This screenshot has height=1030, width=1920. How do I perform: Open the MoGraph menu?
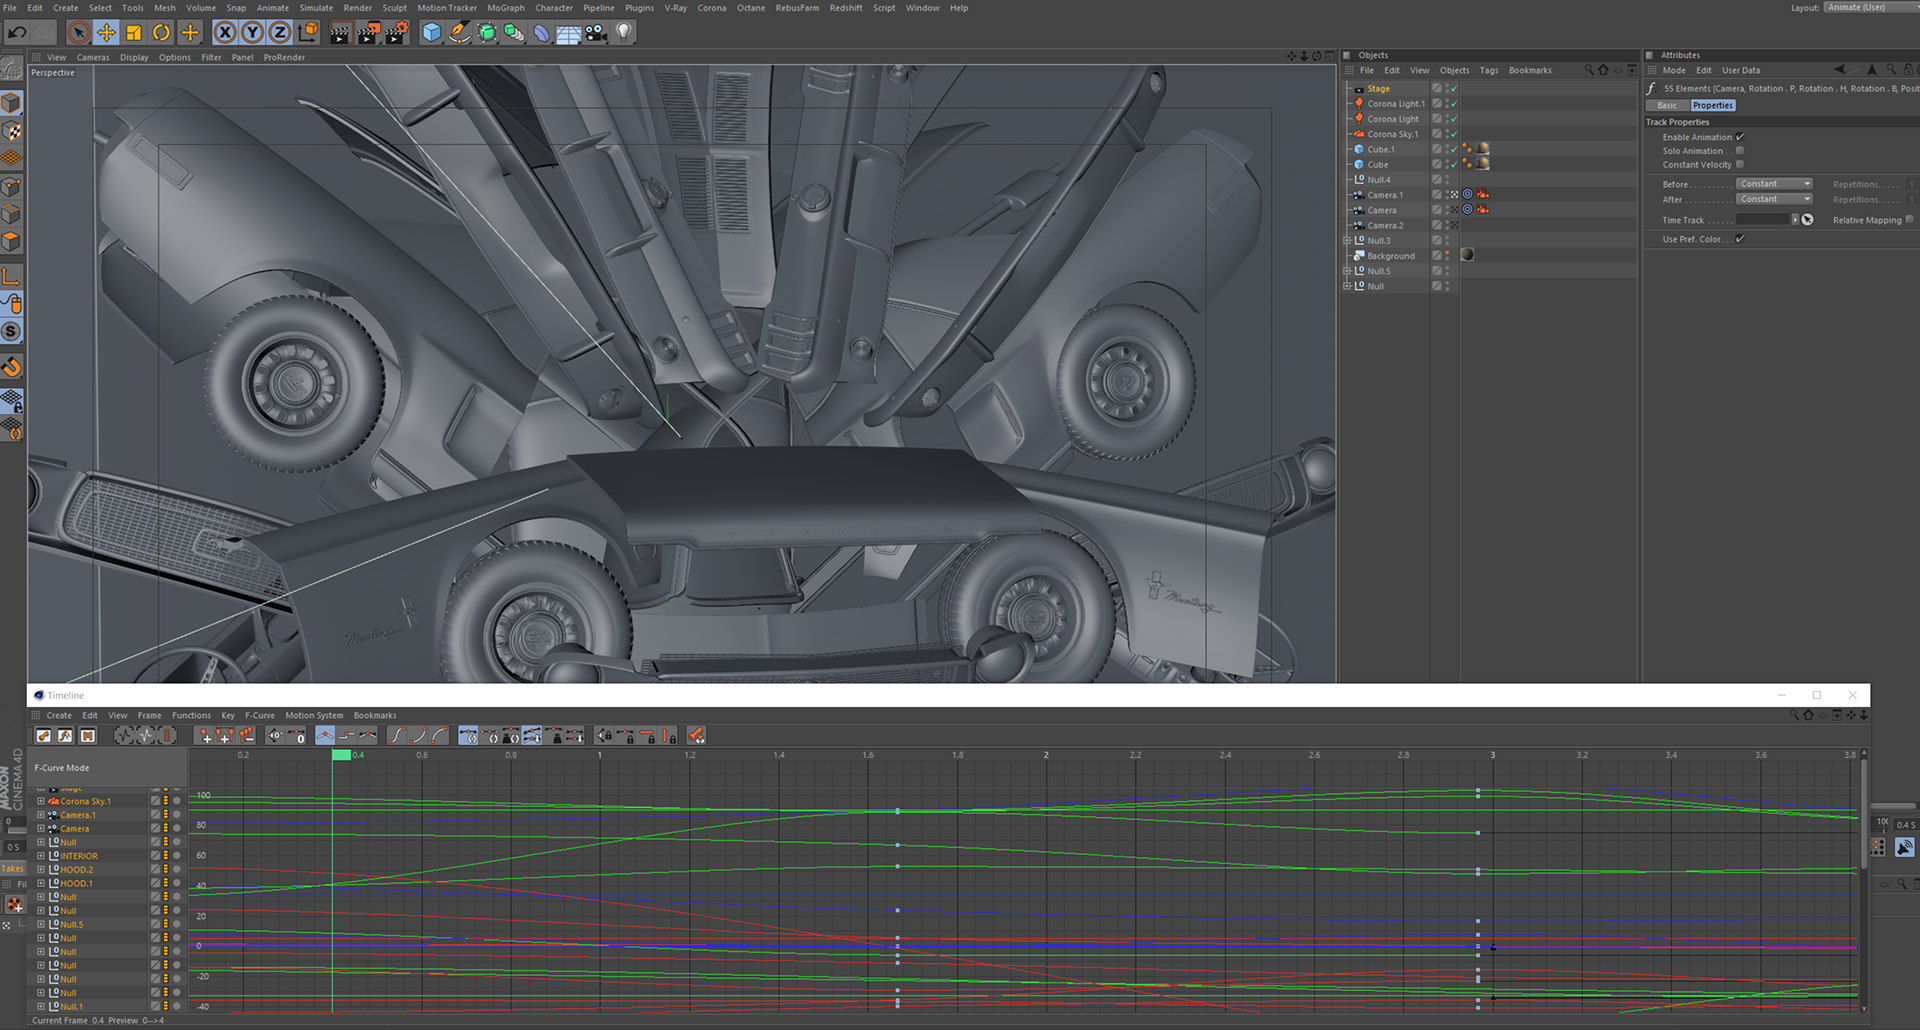(x=505, y=8)
